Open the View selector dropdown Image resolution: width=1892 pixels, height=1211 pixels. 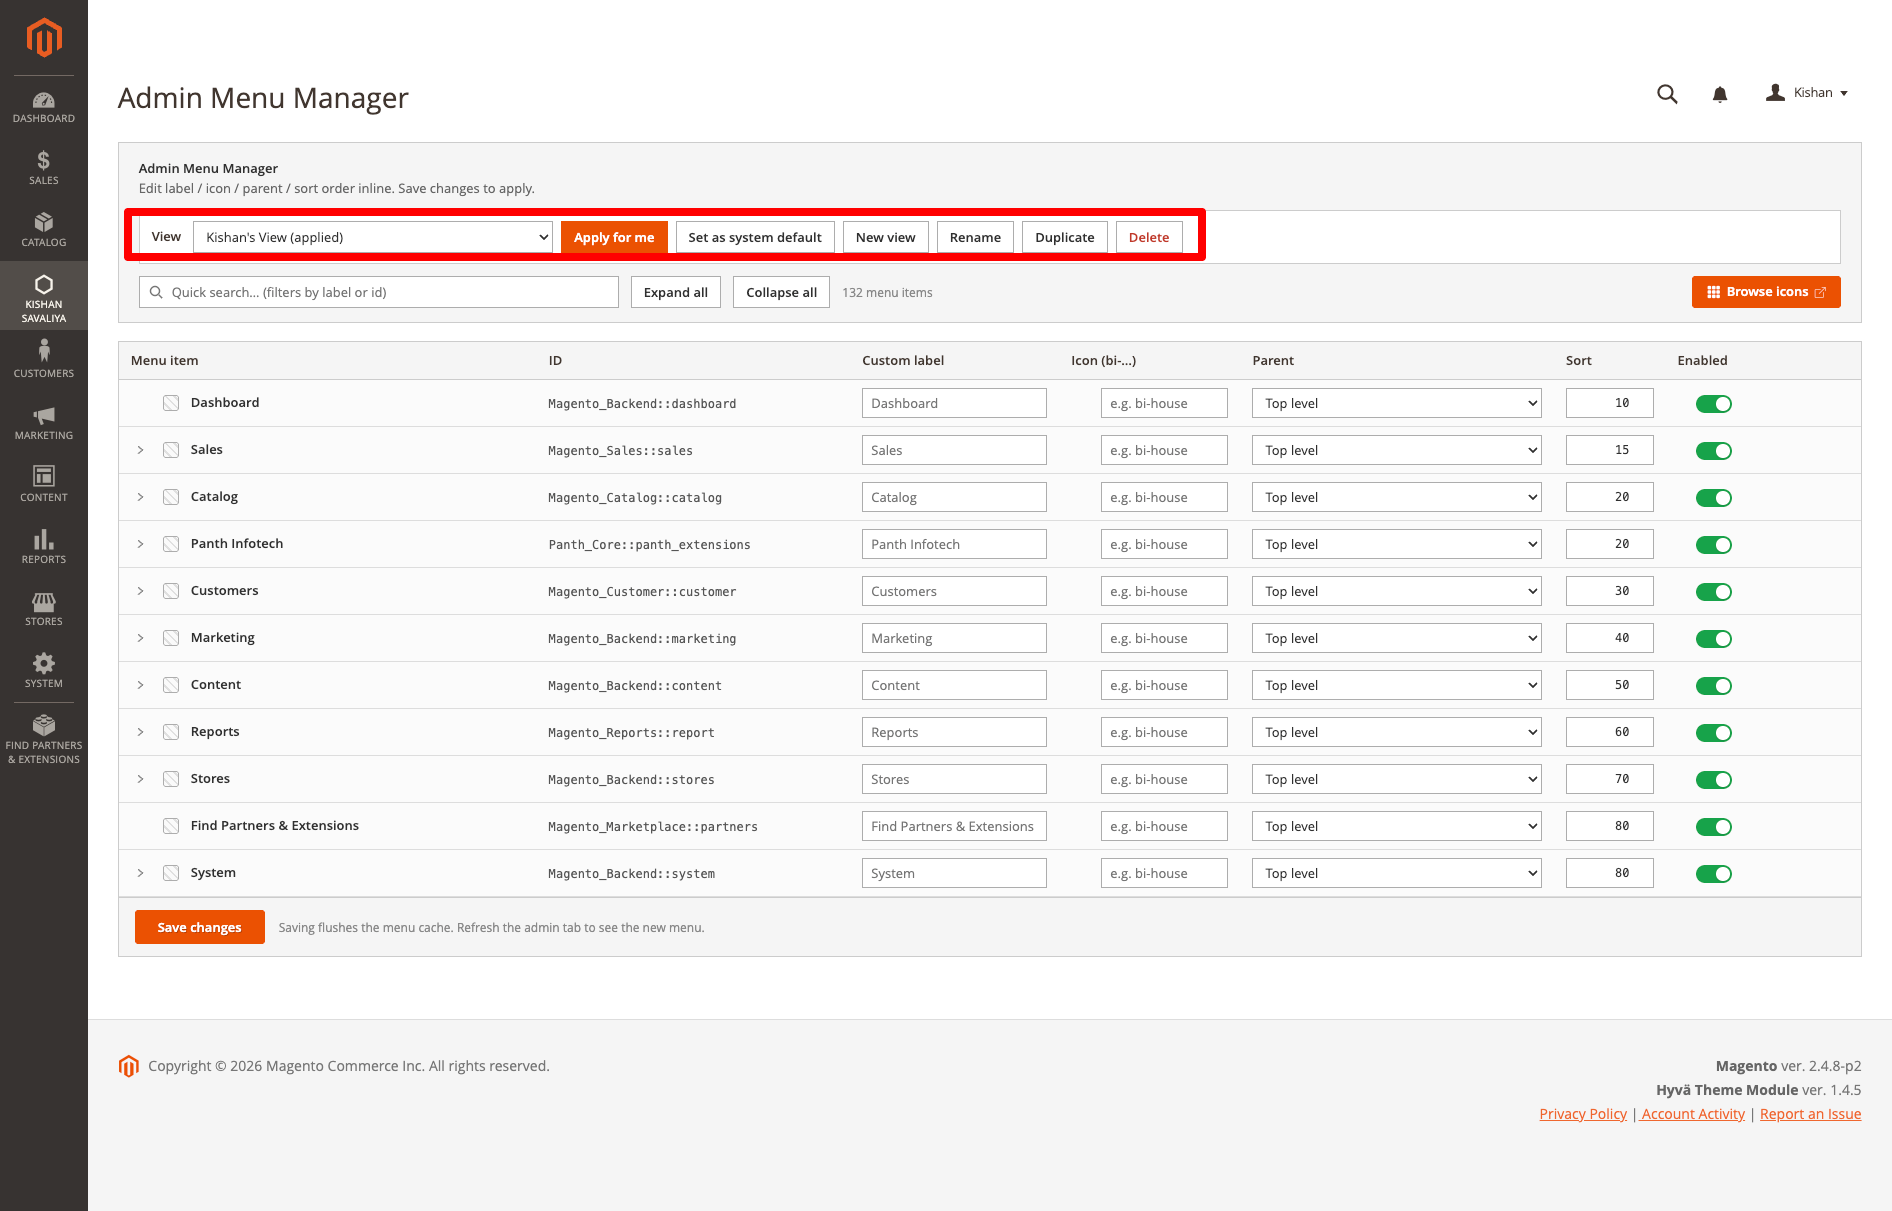pyautogui.click(x=373, y=237)
